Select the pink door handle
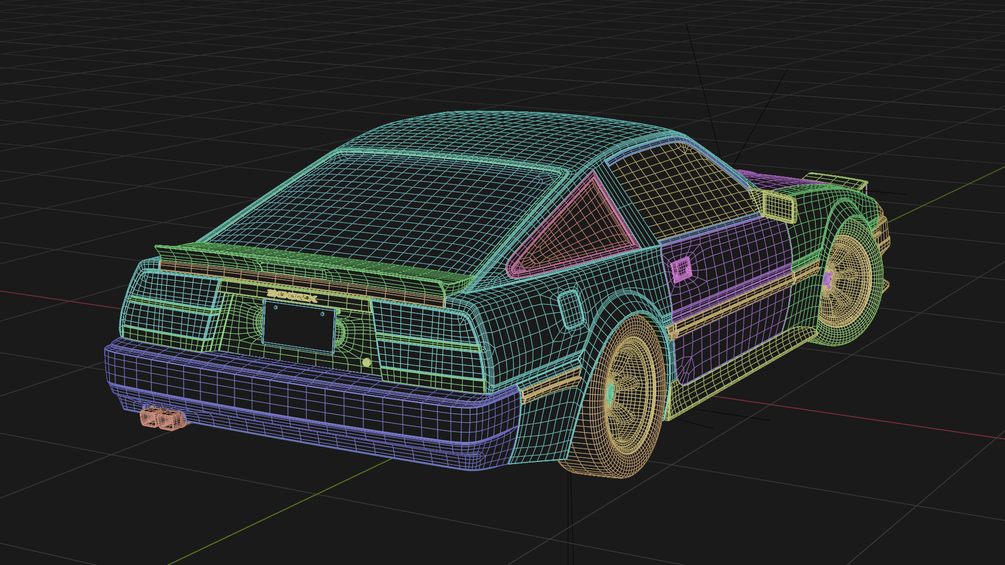 tap(682, 268)
